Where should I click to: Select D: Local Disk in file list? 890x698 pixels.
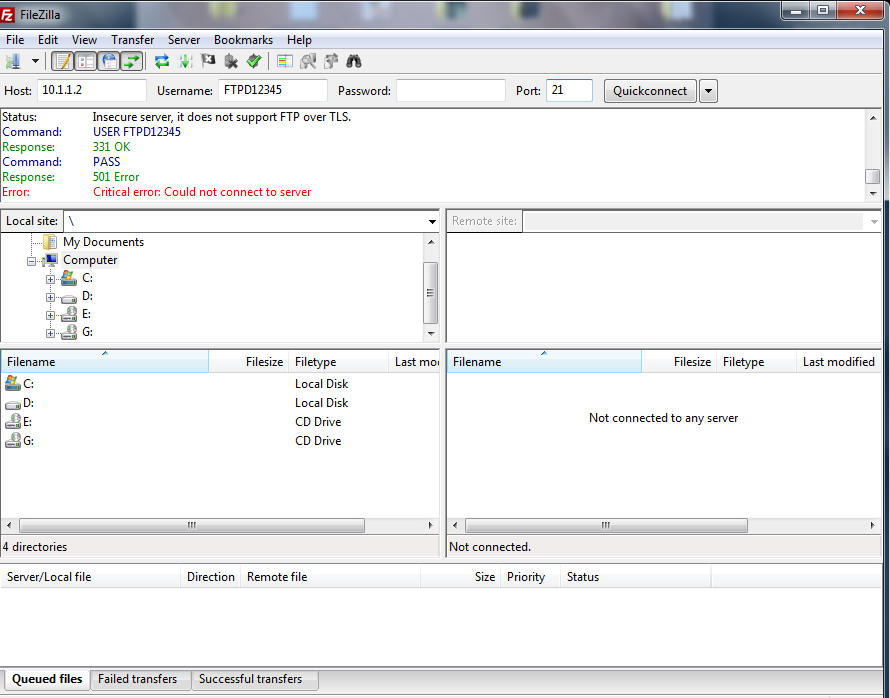[219, 403]
